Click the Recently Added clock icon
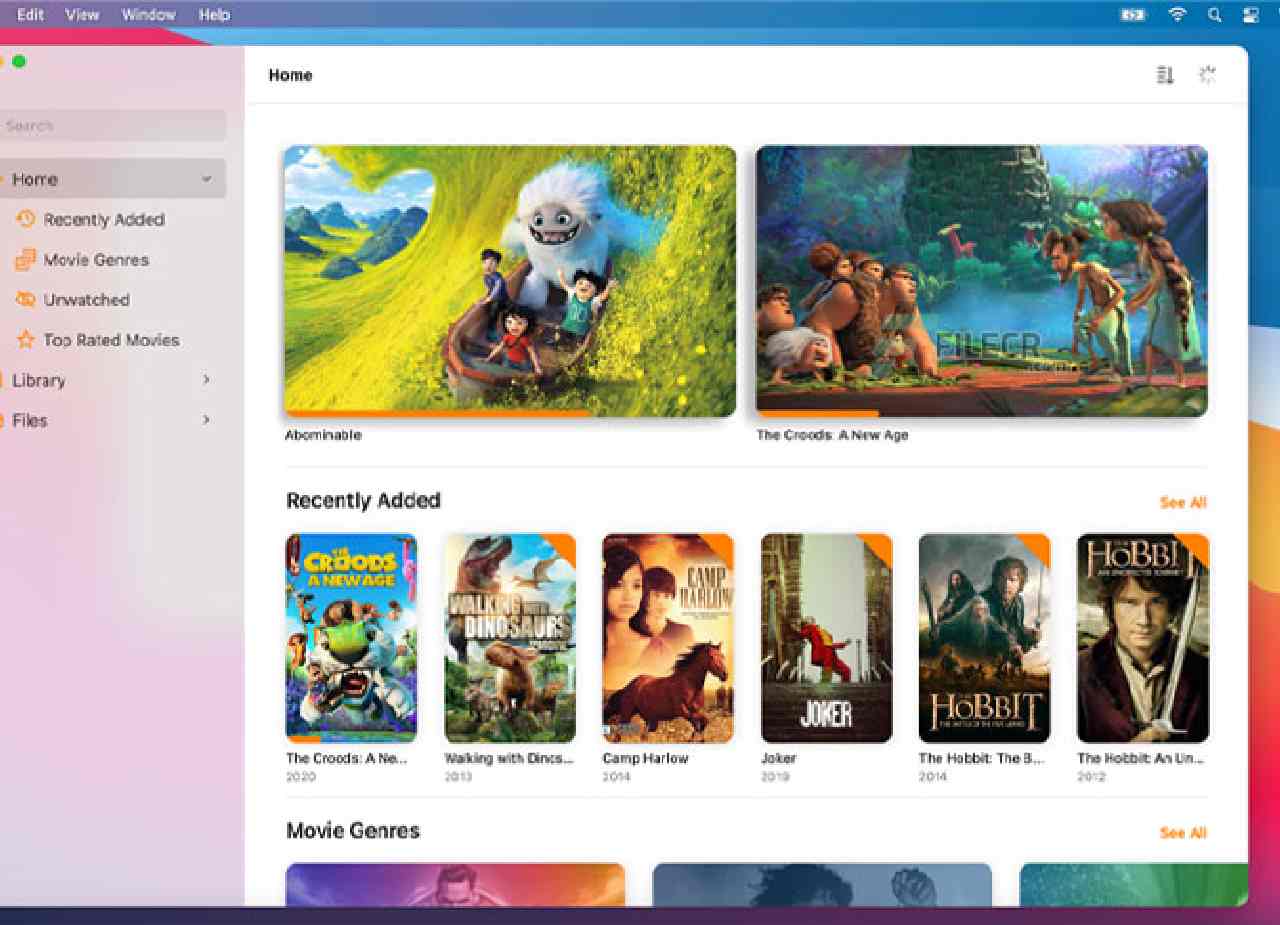This screenshot has height=925, width=1280. click(x=25, y=219)
